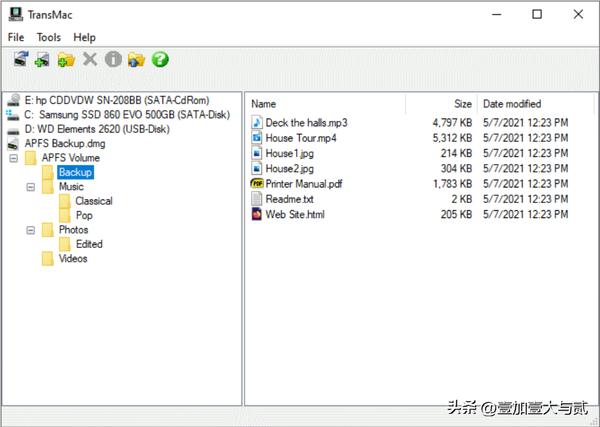
Task: Click the House2.jpg image file icon
Action: coord(256,168)
